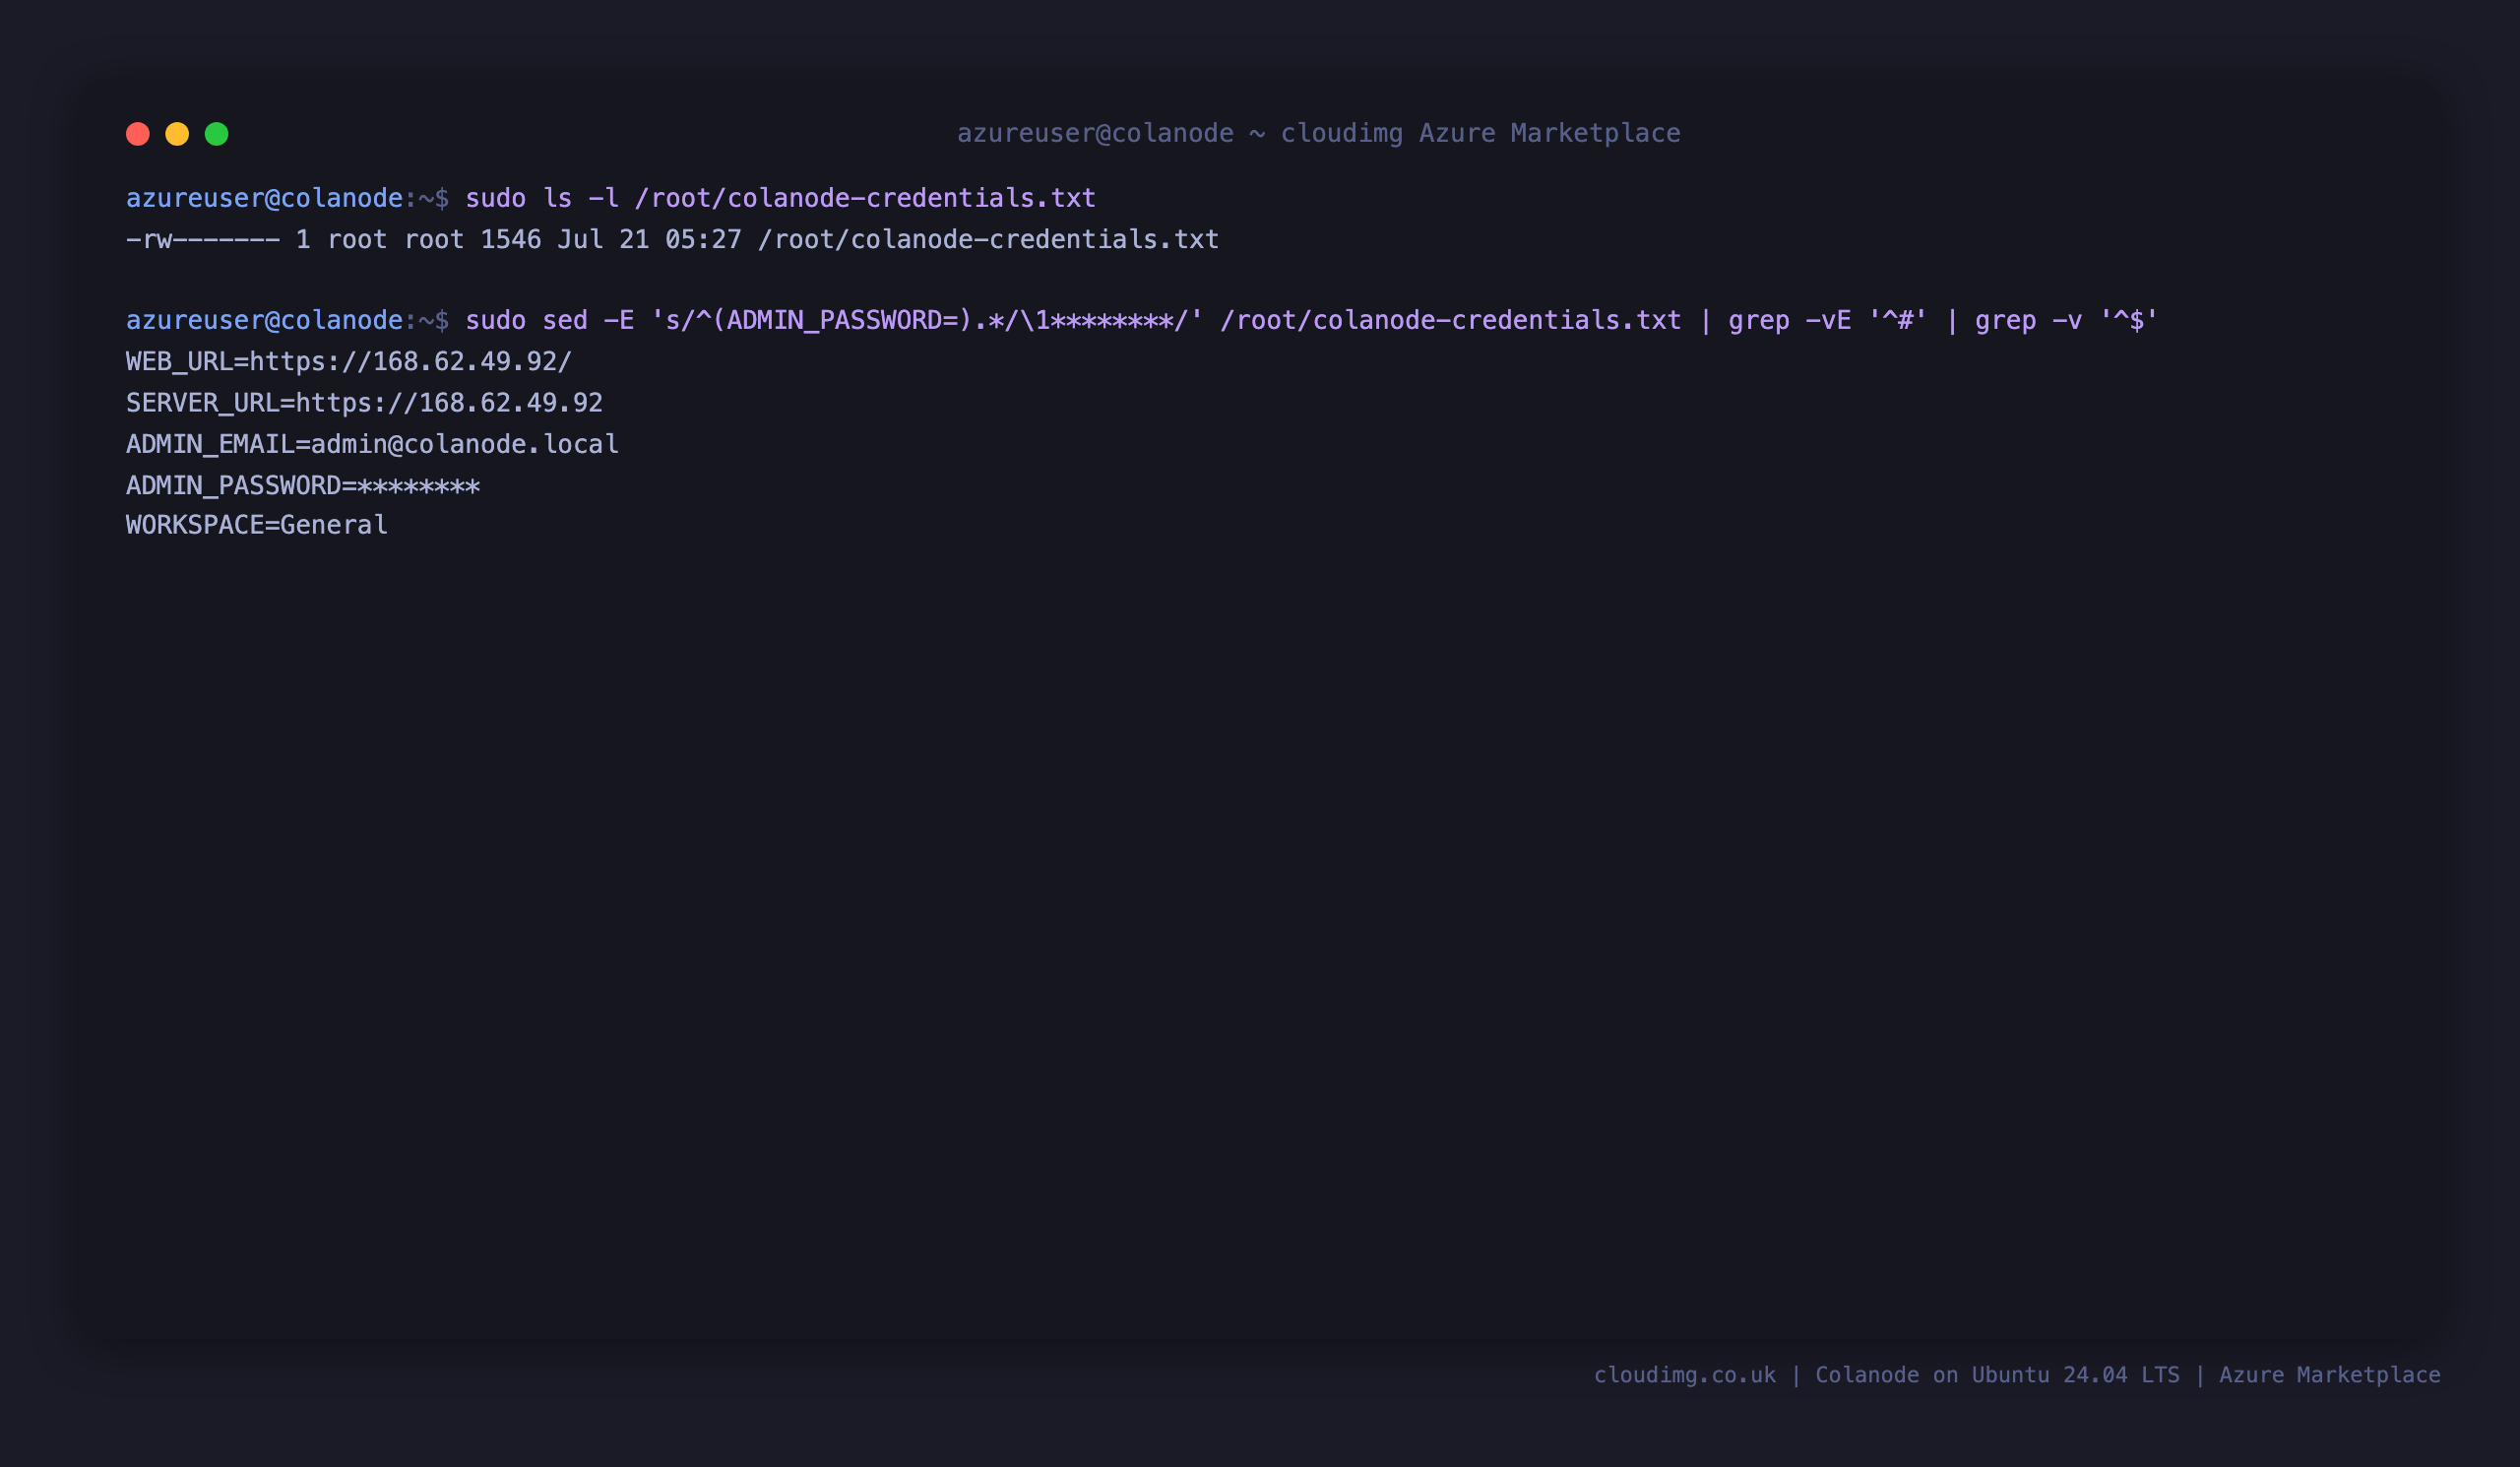Viewport: 2520px width, 1467px height.
Task: Click the masked 'ADMIN_PASSWORD=********' line
Action: pos(303,485)
